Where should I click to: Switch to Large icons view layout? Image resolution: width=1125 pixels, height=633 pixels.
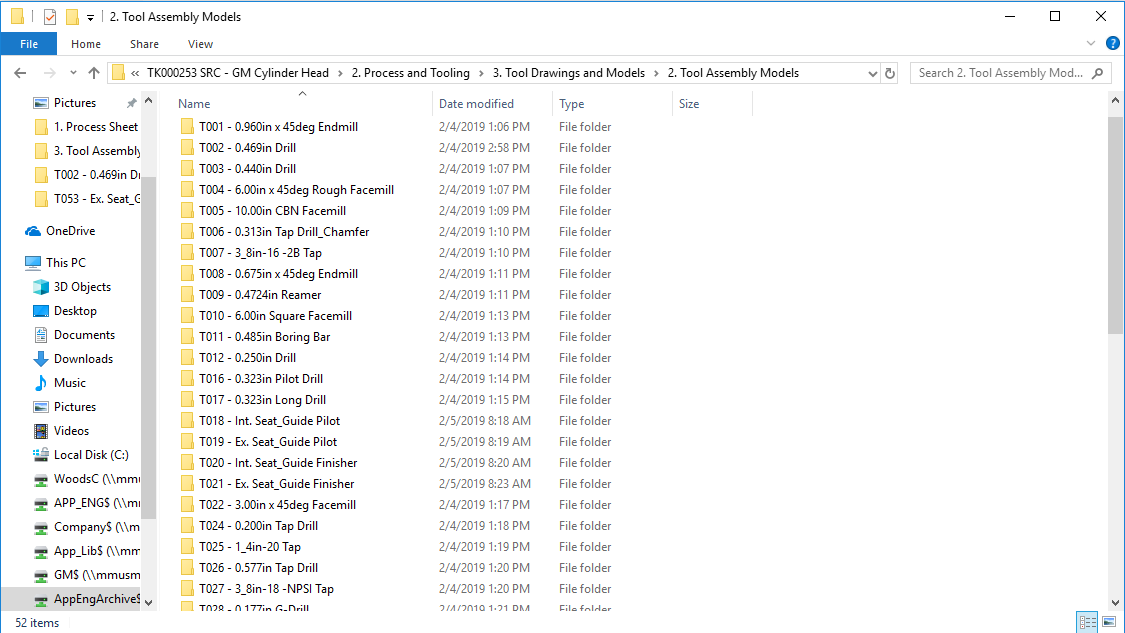[1107, 622]
